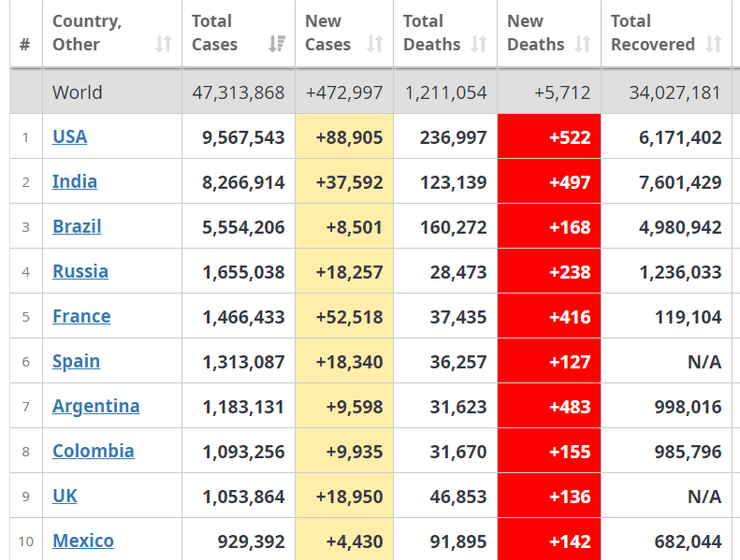Open the Russia country link
740x560 pixels.
click(x=80, y=272)
